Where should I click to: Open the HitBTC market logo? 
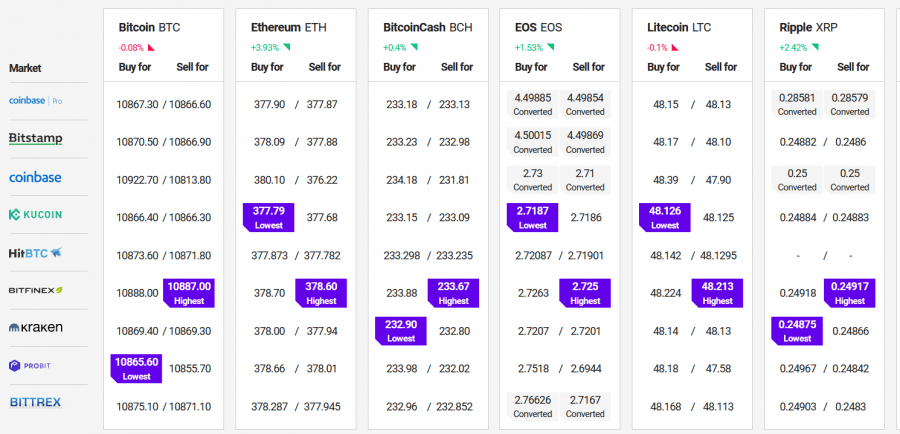35,253
